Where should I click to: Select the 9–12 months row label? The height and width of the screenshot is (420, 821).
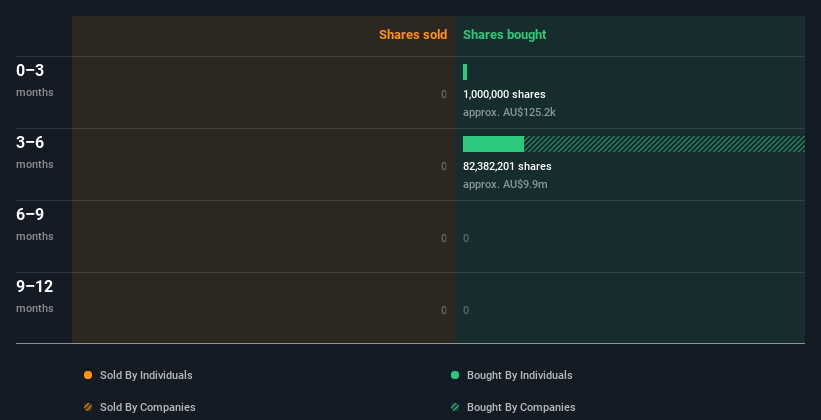coord(35,296)
